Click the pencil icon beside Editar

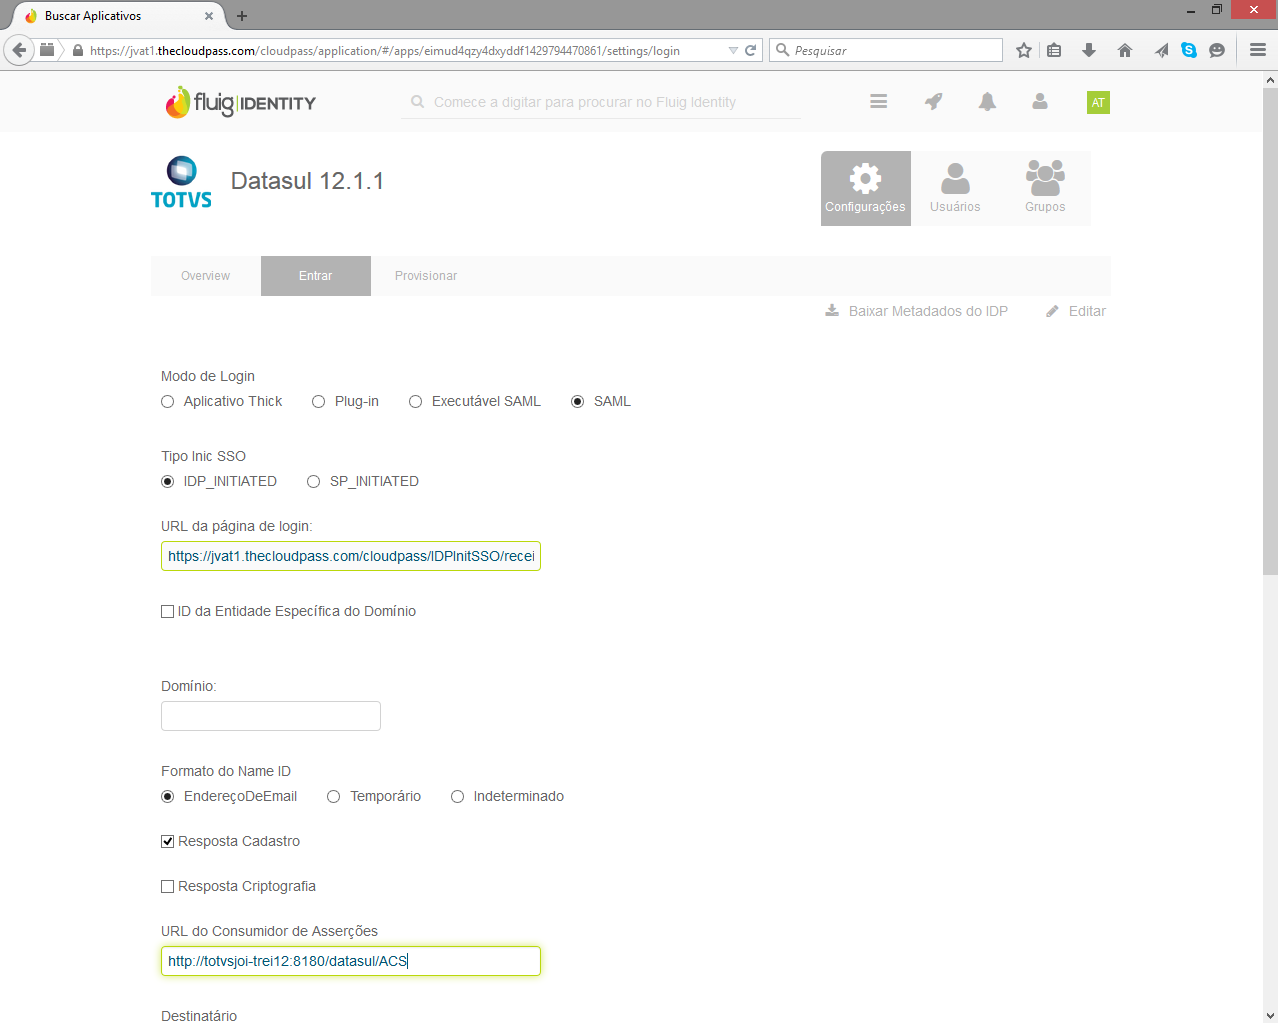click(x=1052, y=311)
